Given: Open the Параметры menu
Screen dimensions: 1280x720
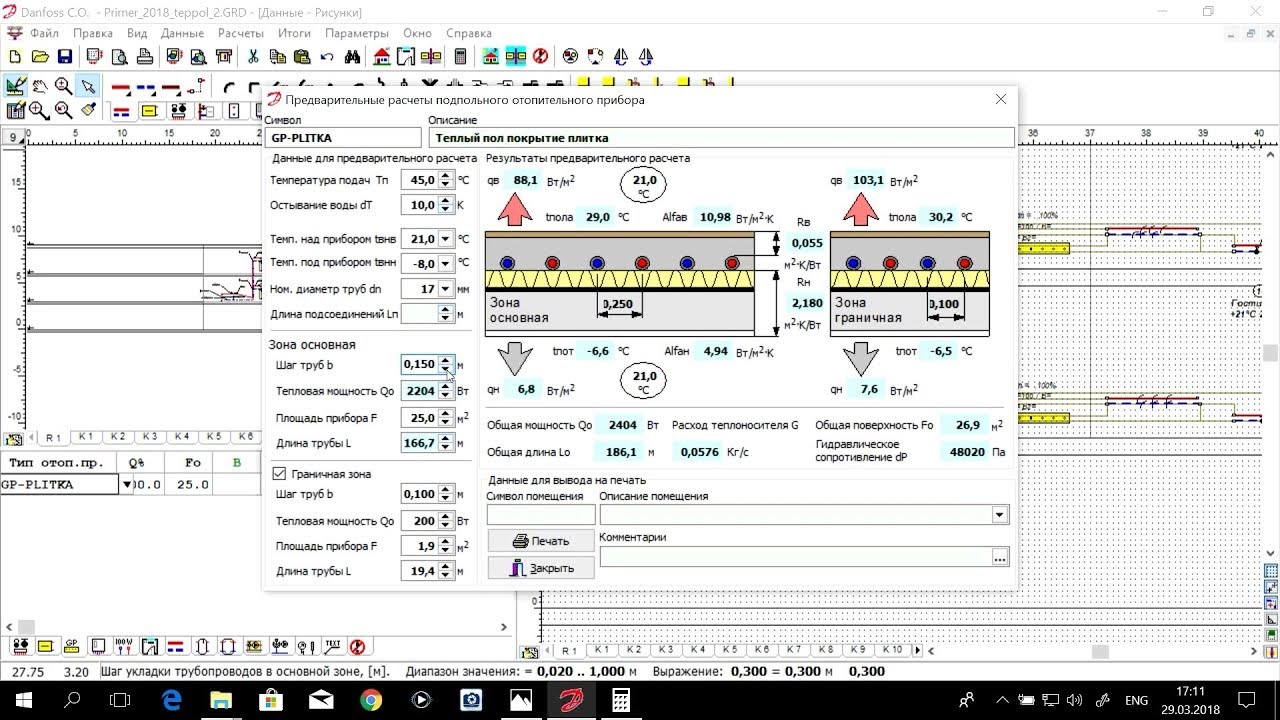Looking at the screenshot, I should [357, 33].
